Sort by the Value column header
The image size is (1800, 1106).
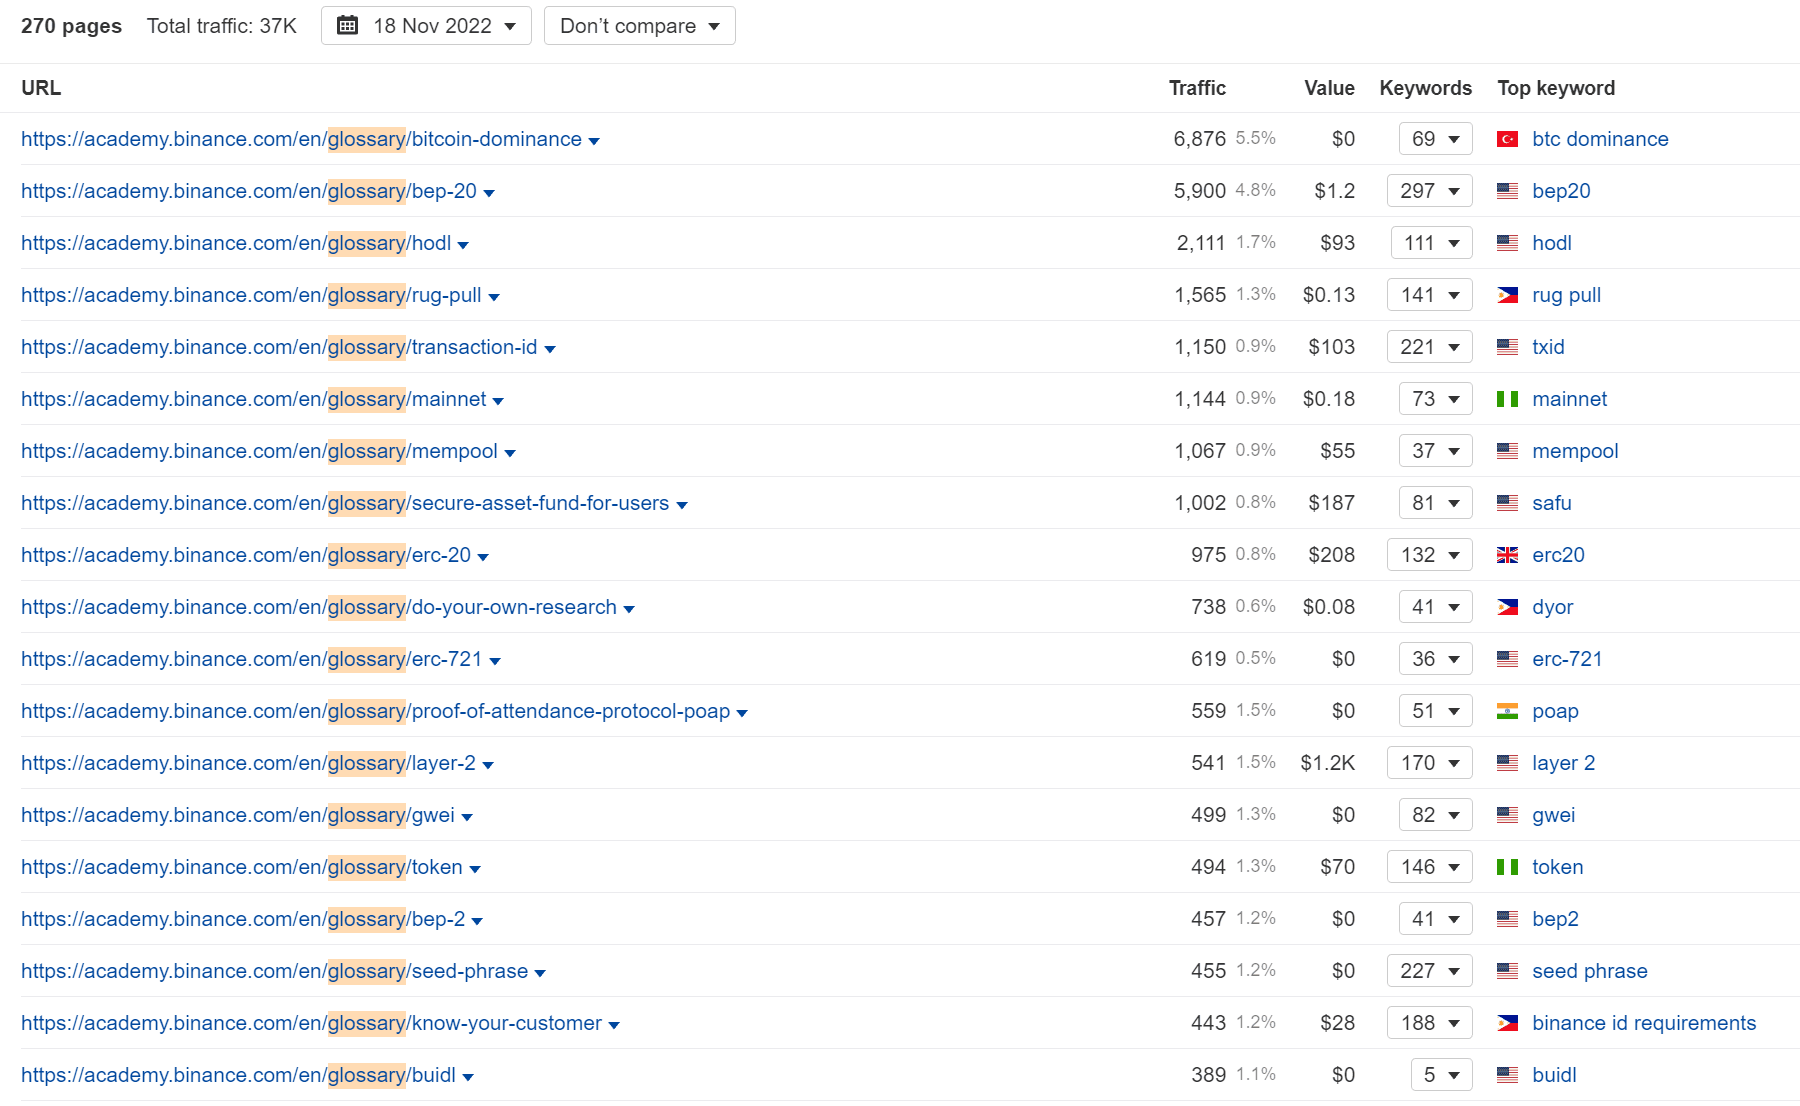click(1329, 88)
